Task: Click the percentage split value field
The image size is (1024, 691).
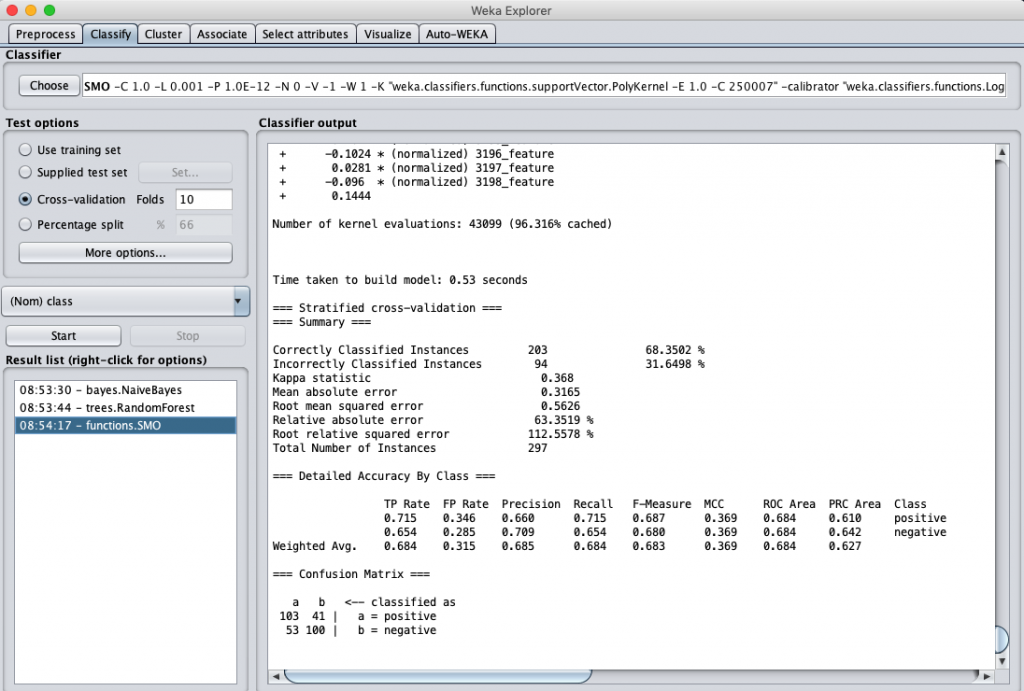Action: (204, 225)
